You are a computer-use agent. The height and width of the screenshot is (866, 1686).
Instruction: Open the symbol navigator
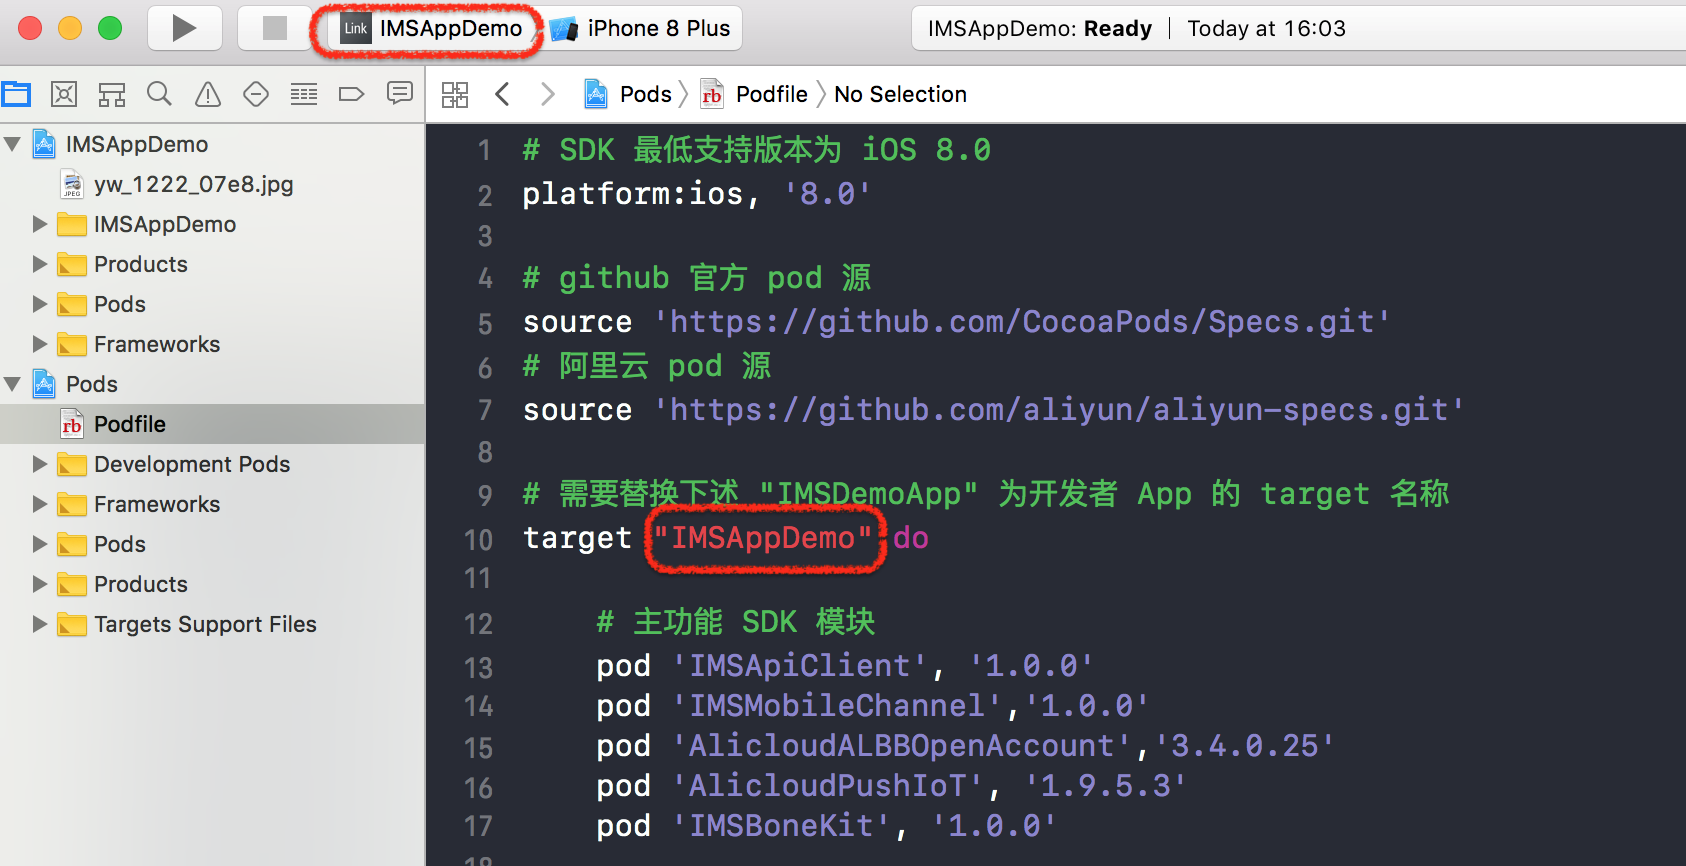click(x=112, y=94)
